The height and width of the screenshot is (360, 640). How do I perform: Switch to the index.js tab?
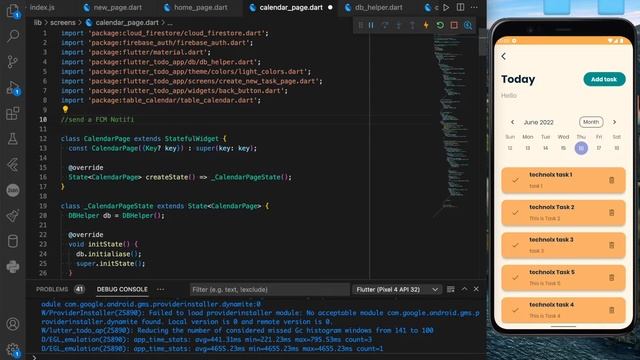point(42,7)
